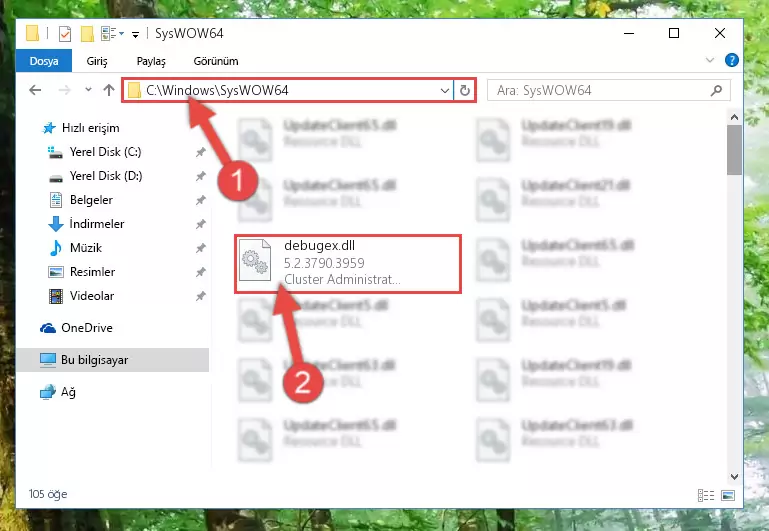Click the pin icon next to Videolar
Image resolution: width=769 pixels, height=531 pixels.
pyautogui.click(x=200, y=296)
